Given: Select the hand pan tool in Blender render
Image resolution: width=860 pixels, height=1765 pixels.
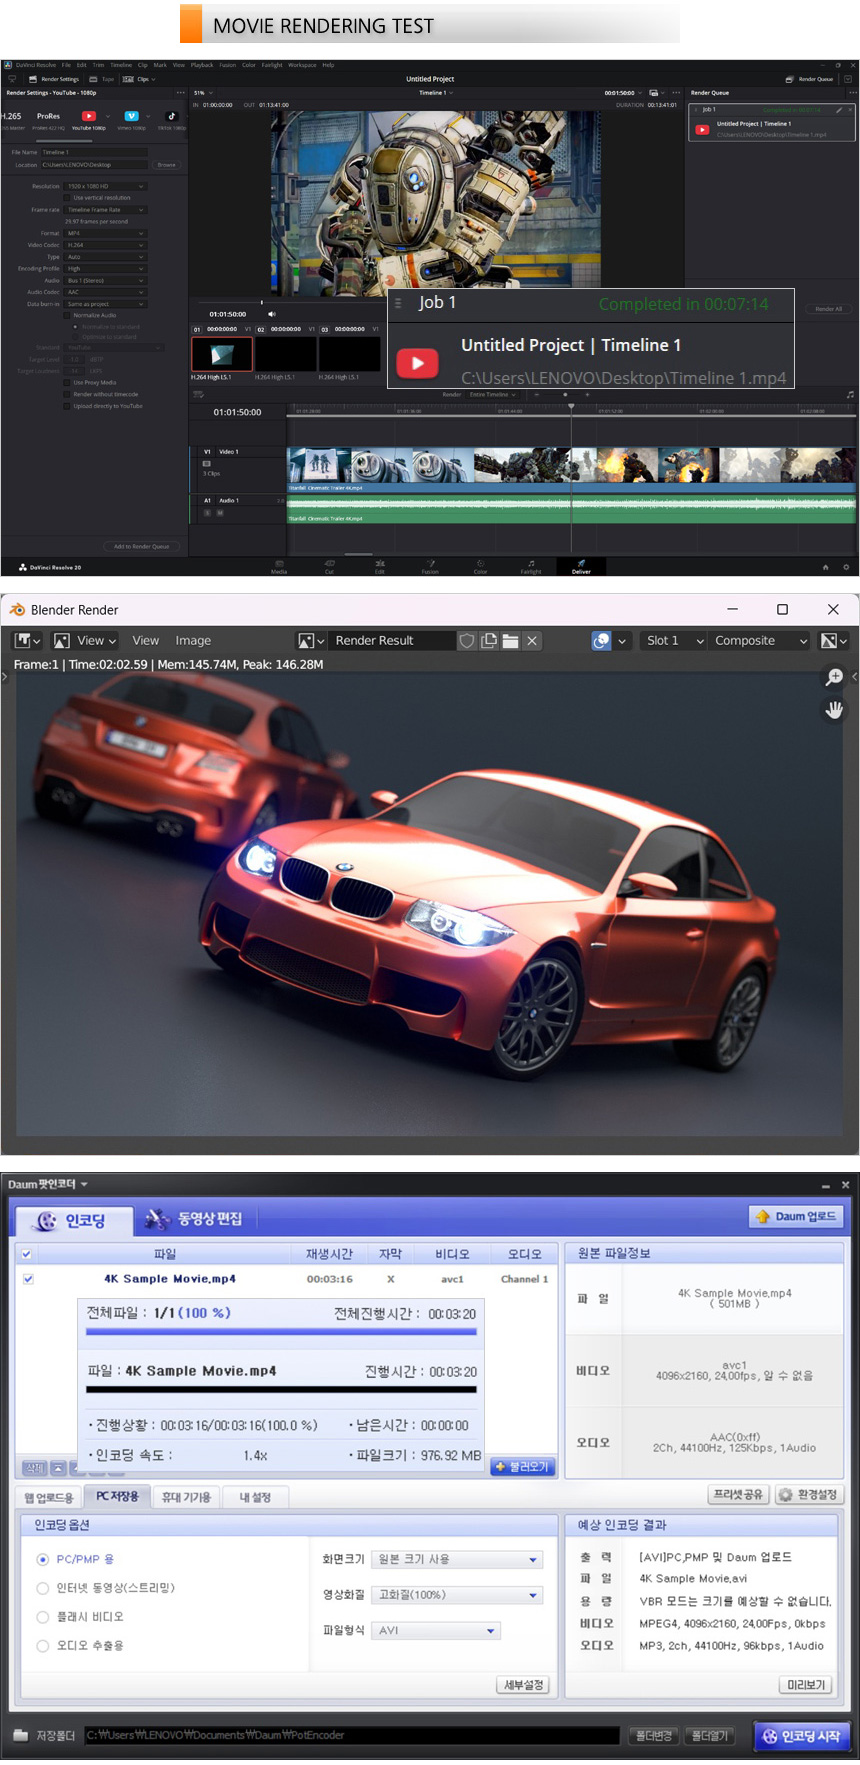Looking at the screenshot, I should click(834, 710).
